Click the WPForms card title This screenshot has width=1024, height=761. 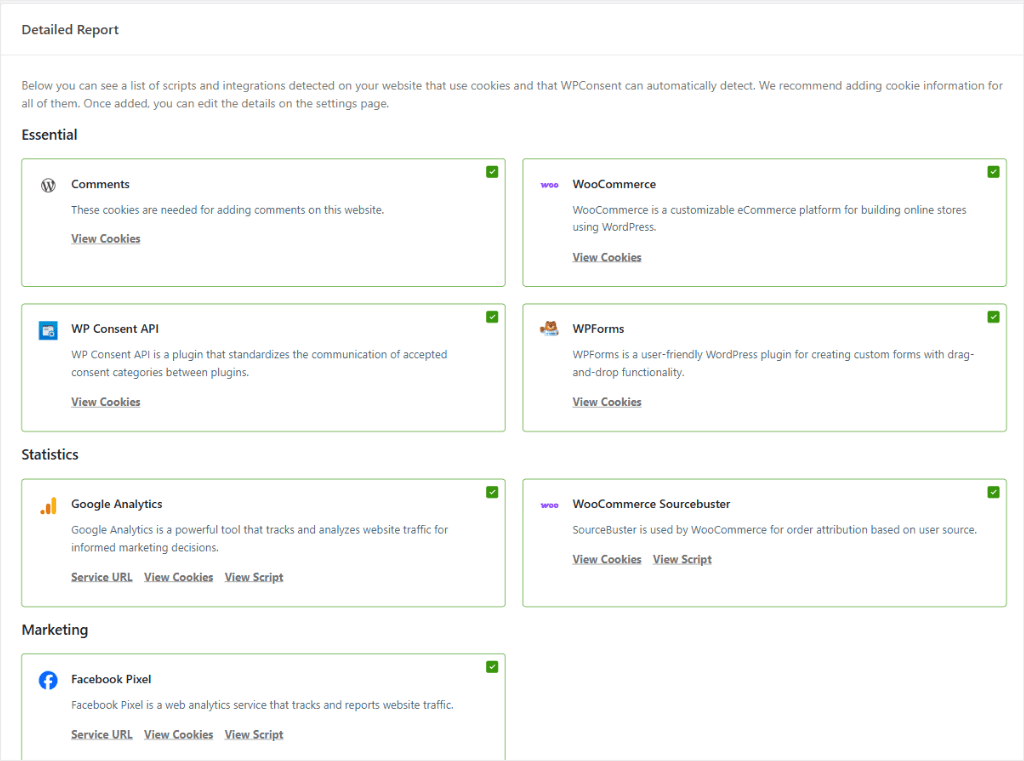point(598,329)
